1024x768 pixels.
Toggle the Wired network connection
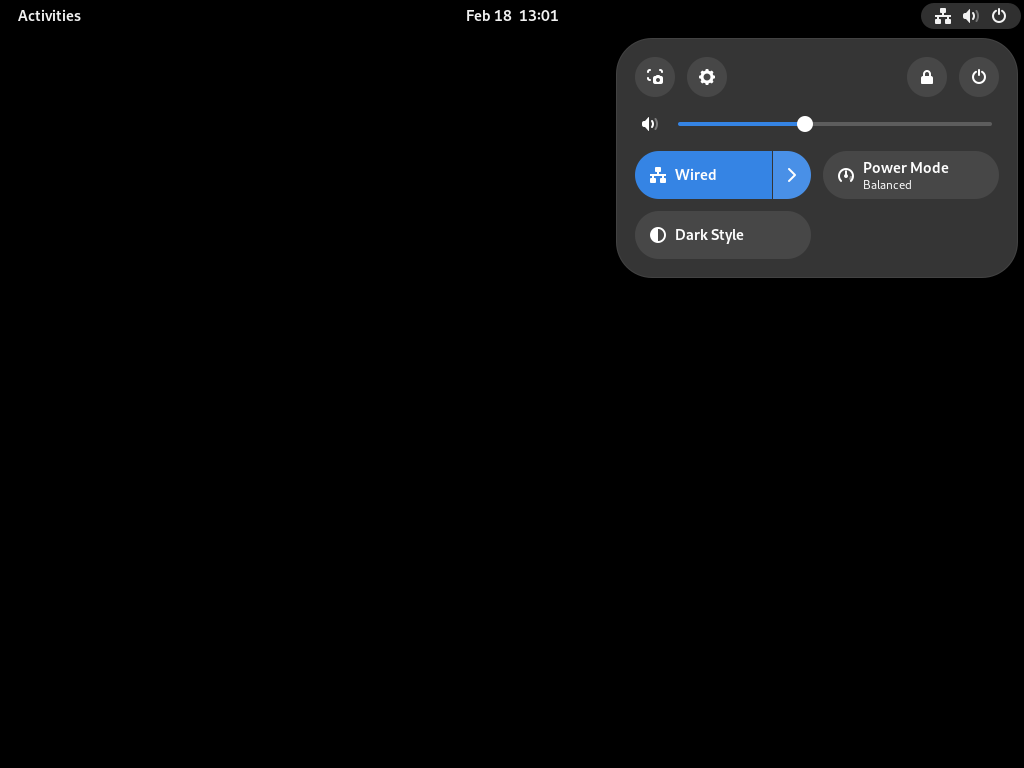tap(703, 175)
